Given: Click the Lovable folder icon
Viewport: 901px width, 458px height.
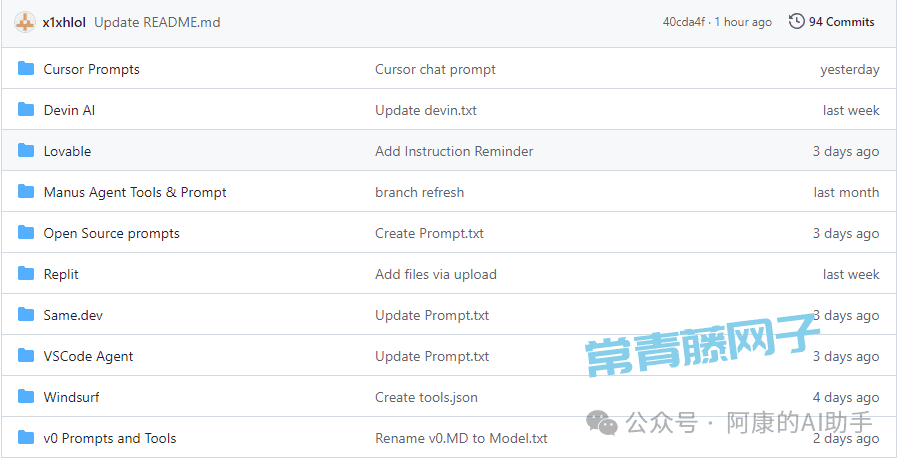Looking at the screenshot, I should [26, 151].
